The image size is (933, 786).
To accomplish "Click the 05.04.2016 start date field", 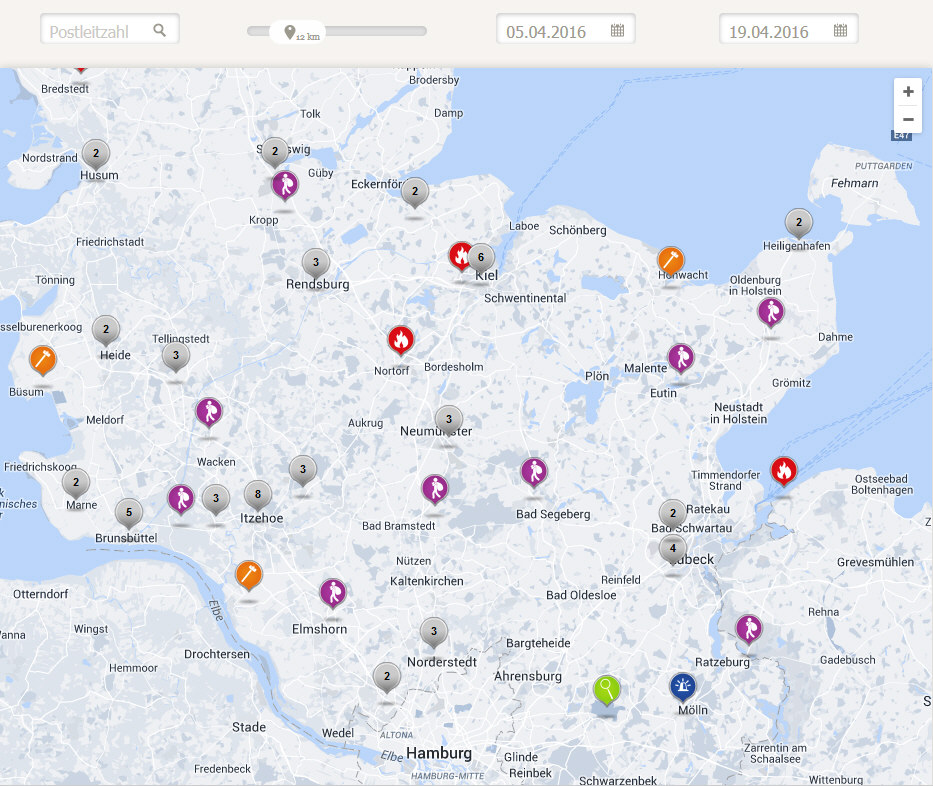I will coord(555,31).
